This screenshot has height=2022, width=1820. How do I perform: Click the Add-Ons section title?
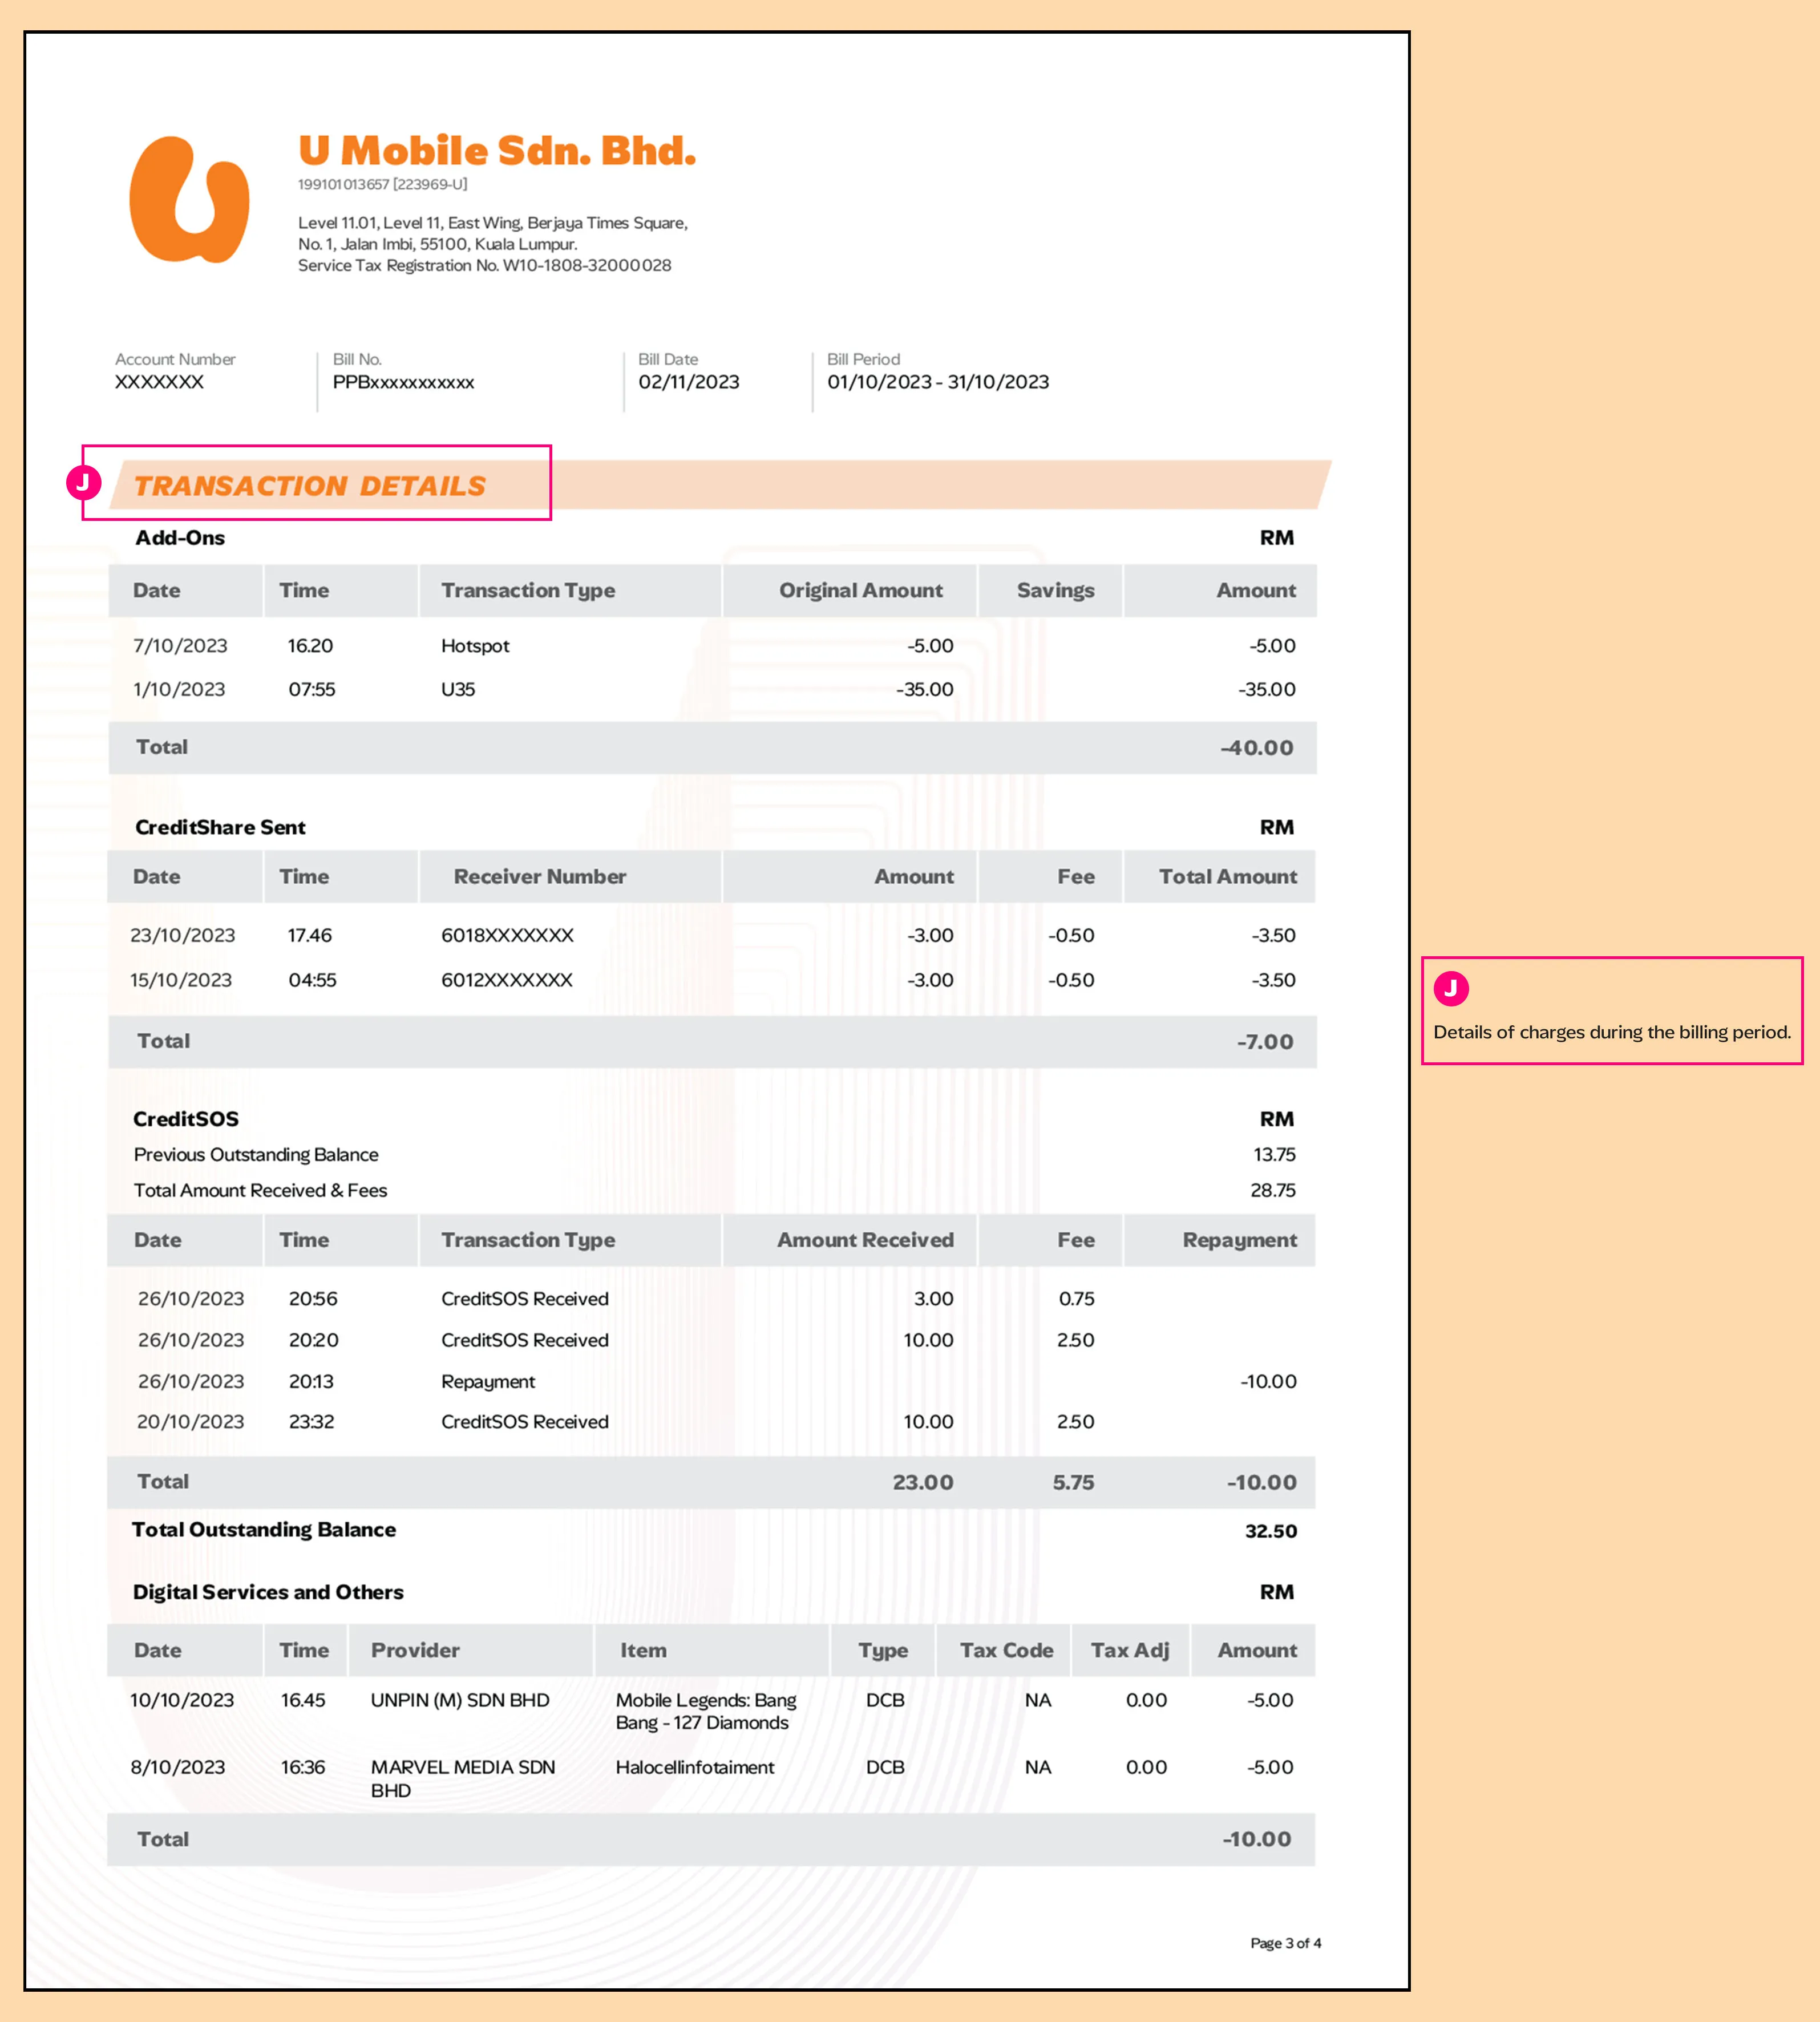click(180, 538)
